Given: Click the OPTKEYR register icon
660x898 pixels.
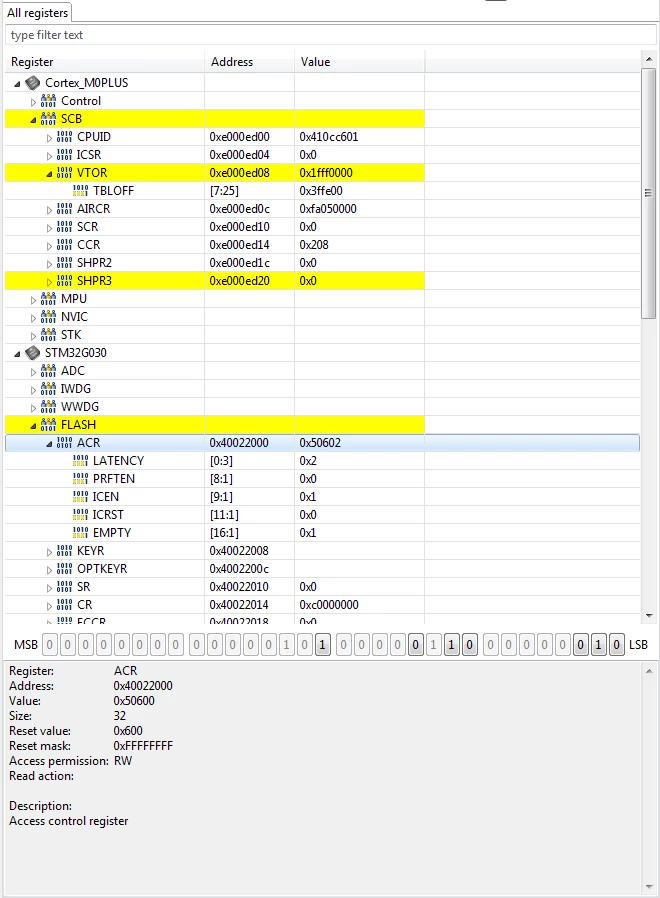Looking at the screenshot, I should (x=65, y=569).
